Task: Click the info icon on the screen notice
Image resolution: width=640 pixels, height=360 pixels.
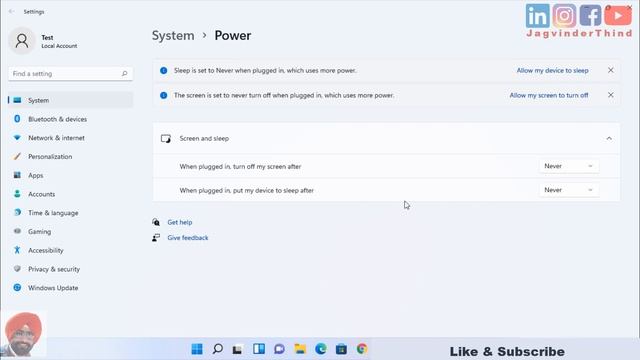Action: (164, 95)
